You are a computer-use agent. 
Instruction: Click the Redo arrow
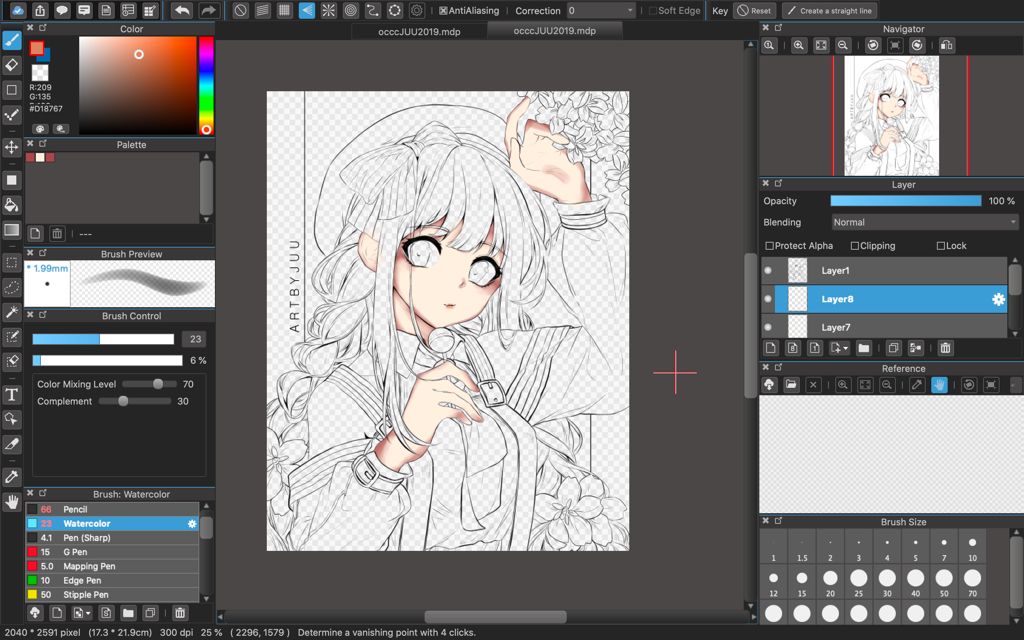tap(208, 10)
